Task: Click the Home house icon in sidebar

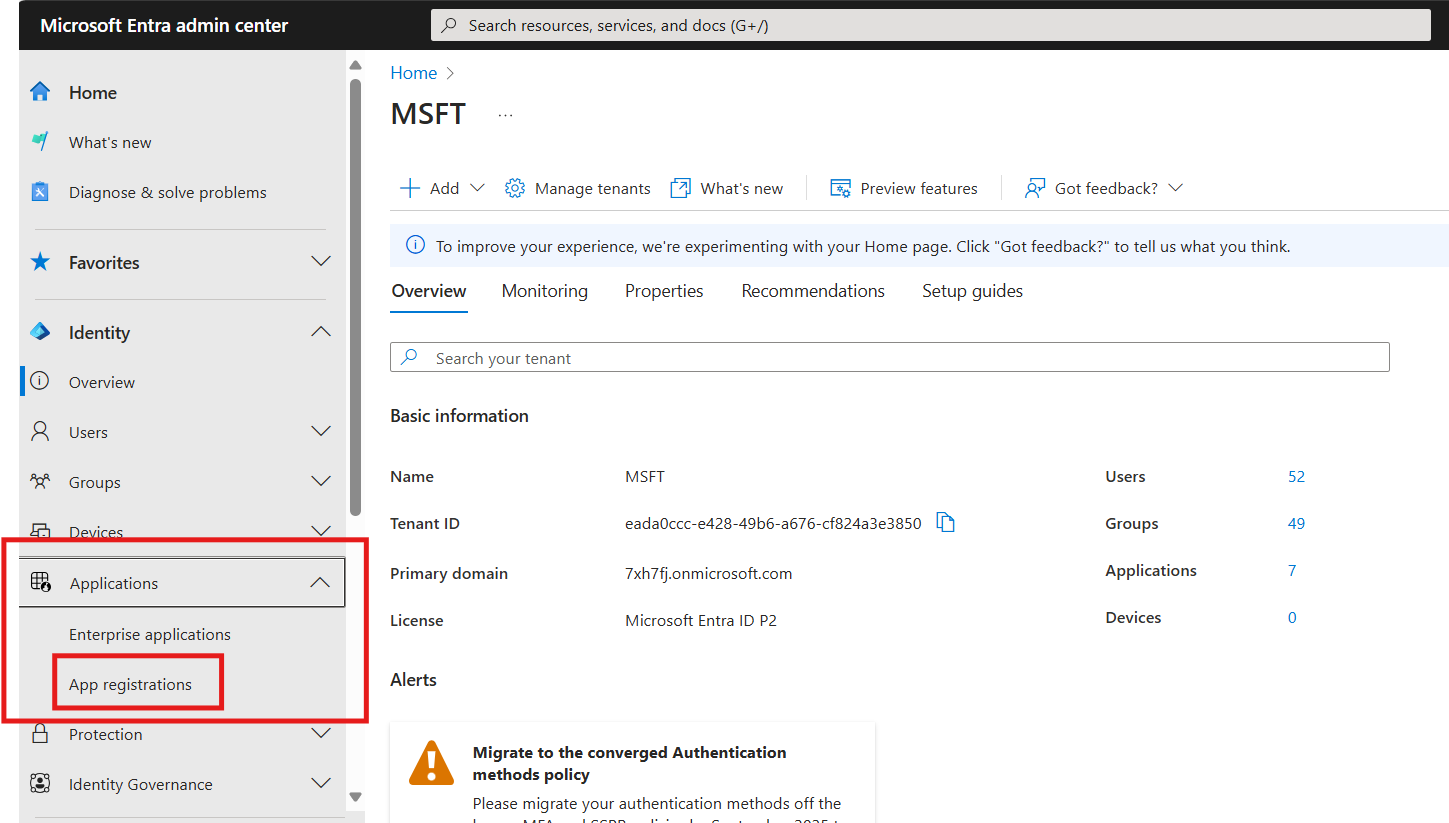Action: click(x=40, y=92)
